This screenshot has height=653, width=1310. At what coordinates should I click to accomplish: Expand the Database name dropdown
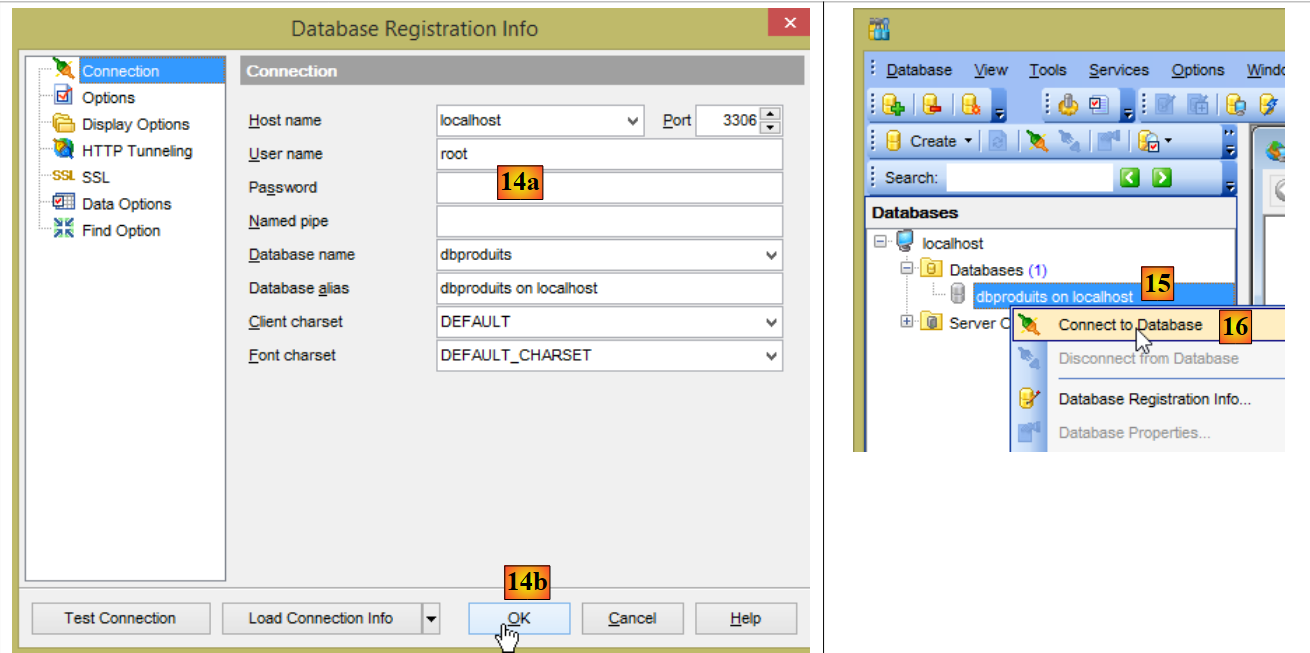click(771, 255)
